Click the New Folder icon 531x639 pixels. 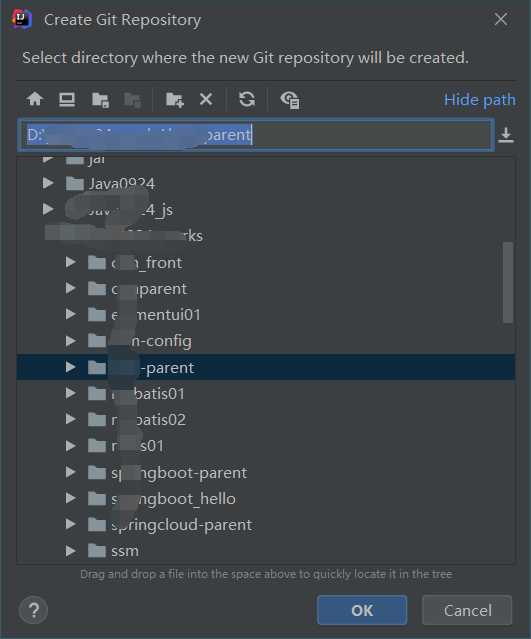(174, 100)
